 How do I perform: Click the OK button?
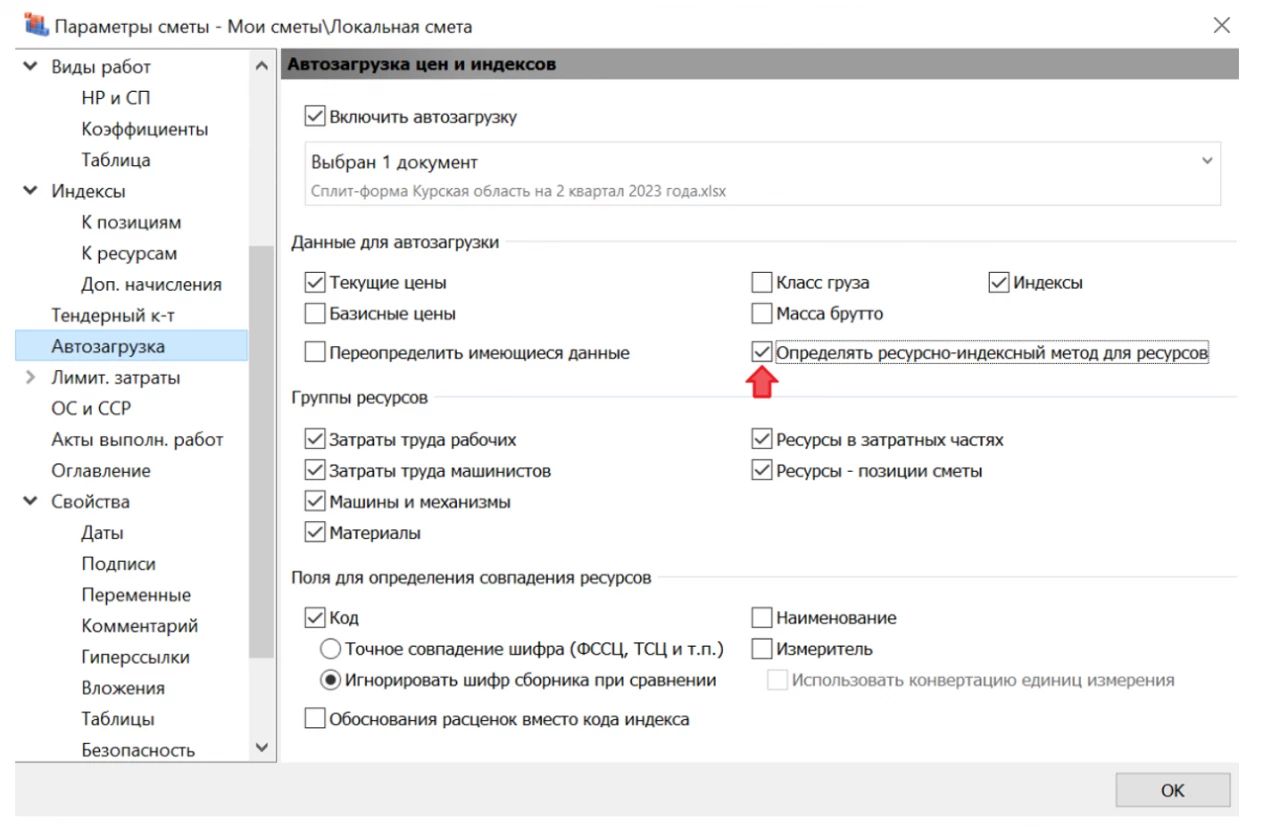coord(1173,790)
